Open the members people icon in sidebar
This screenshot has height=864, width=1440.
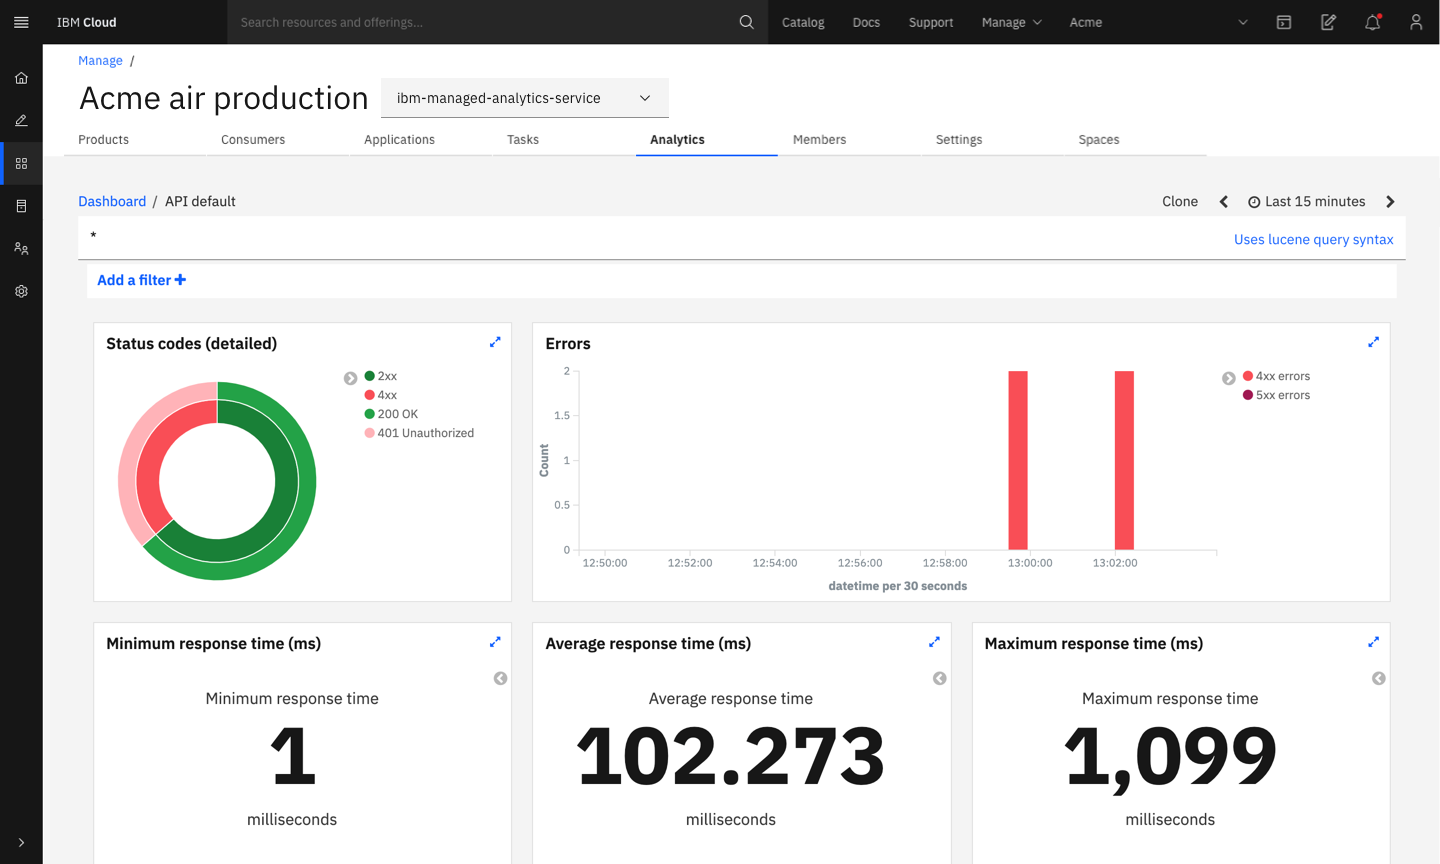tap(21, 248)
